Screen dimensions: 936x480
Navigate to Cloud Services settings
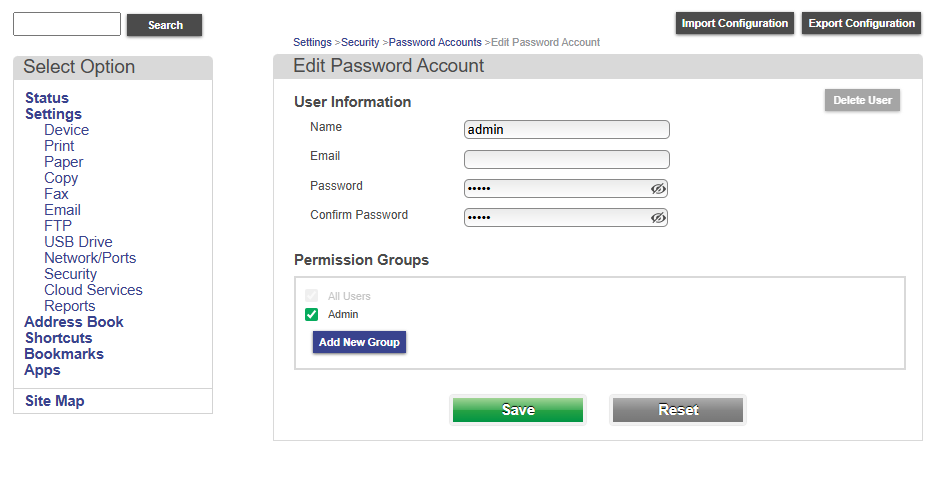pos(93,290)
